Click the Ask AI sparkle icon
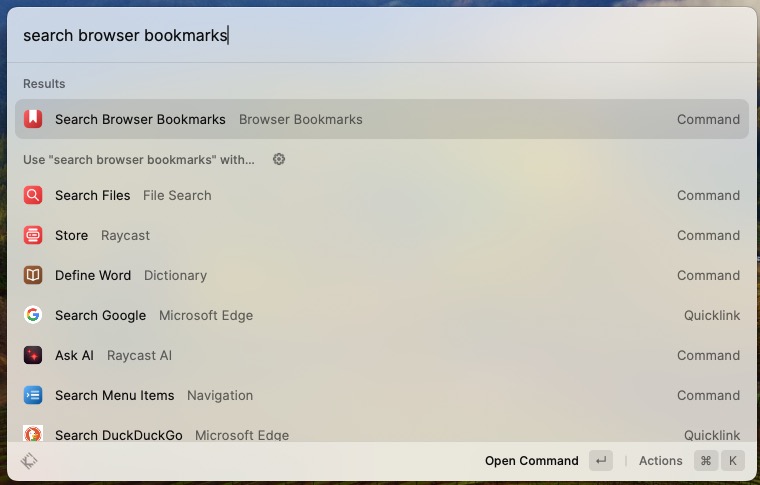Viewport: 760px width, 485px height. tap(33, 355)
